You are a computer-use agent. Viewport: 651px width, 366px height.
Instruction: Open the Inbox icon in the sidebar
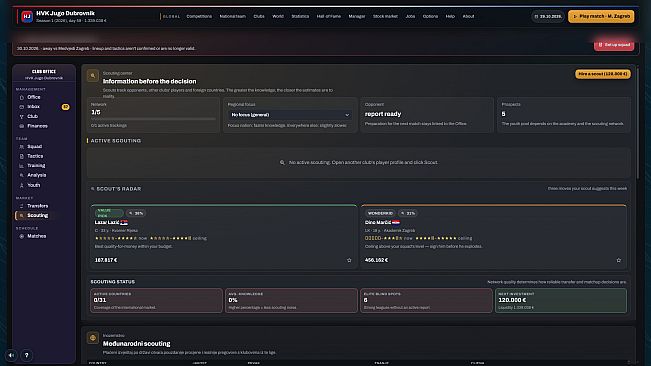coord(22,107)
